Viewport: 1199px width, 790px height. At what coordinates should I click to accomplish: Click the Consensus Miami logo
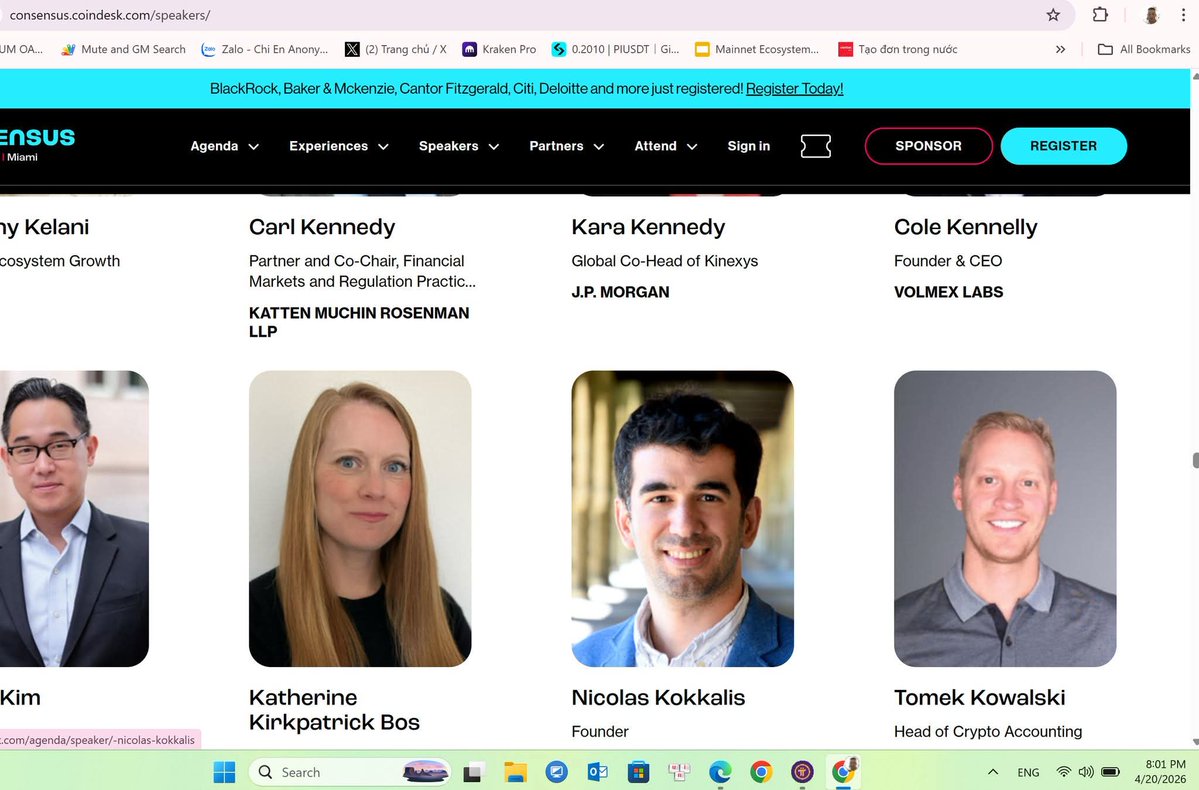[x=37, y=145]
